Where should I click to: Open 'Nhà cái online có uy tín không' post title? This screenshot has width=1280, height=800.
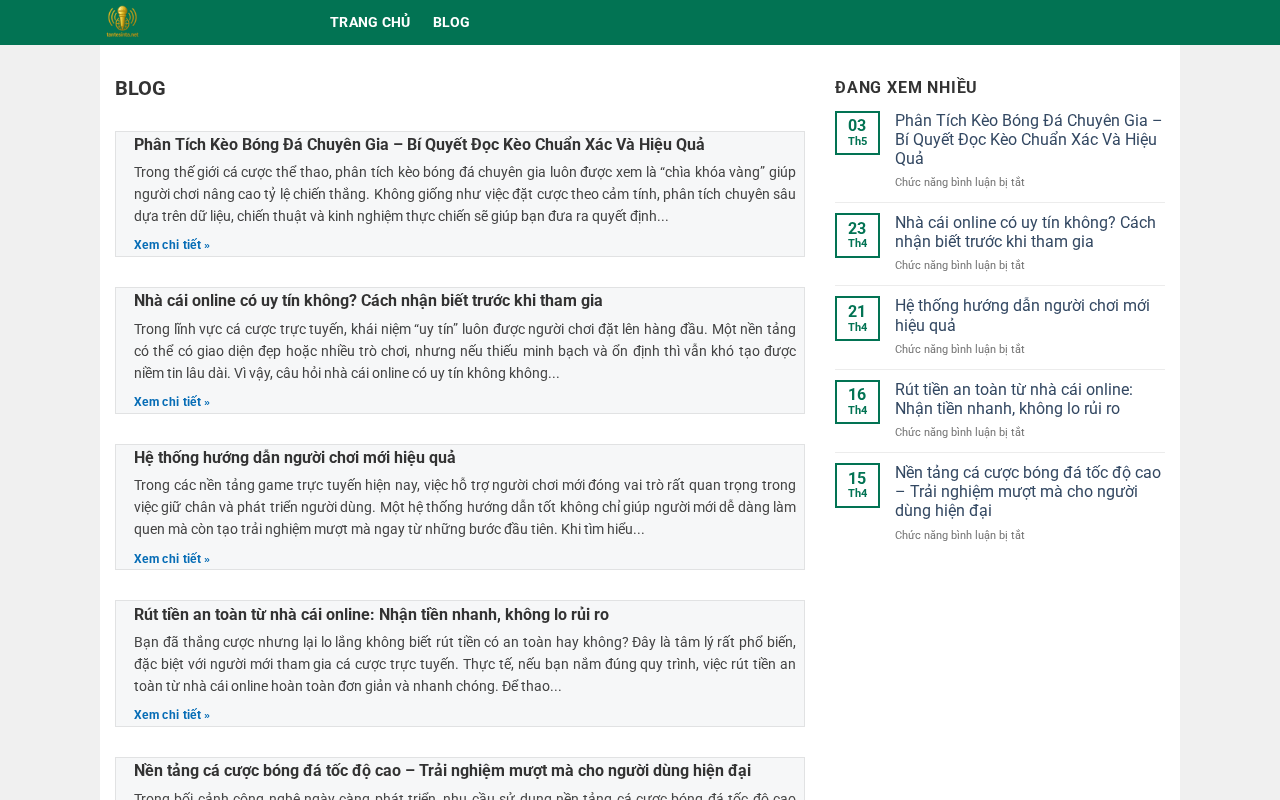pyautogui.click(x=368, y=301)
